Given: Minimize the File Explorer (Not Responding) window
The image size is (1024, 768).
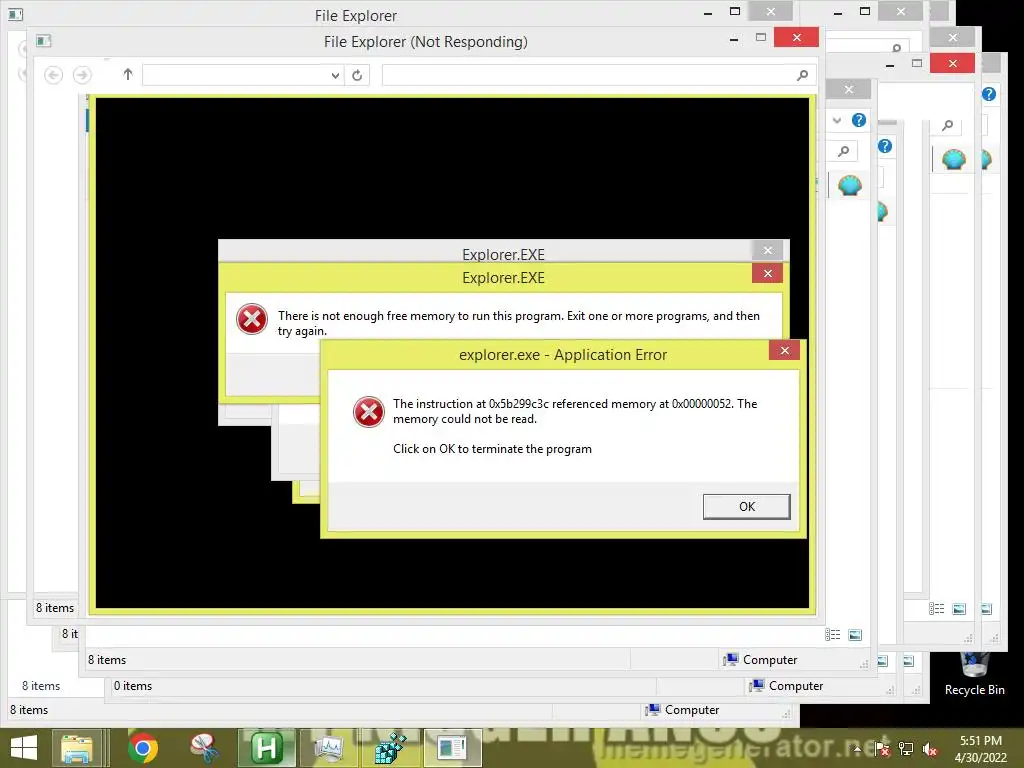Looking at the screenshot, I should pos(734,39).
